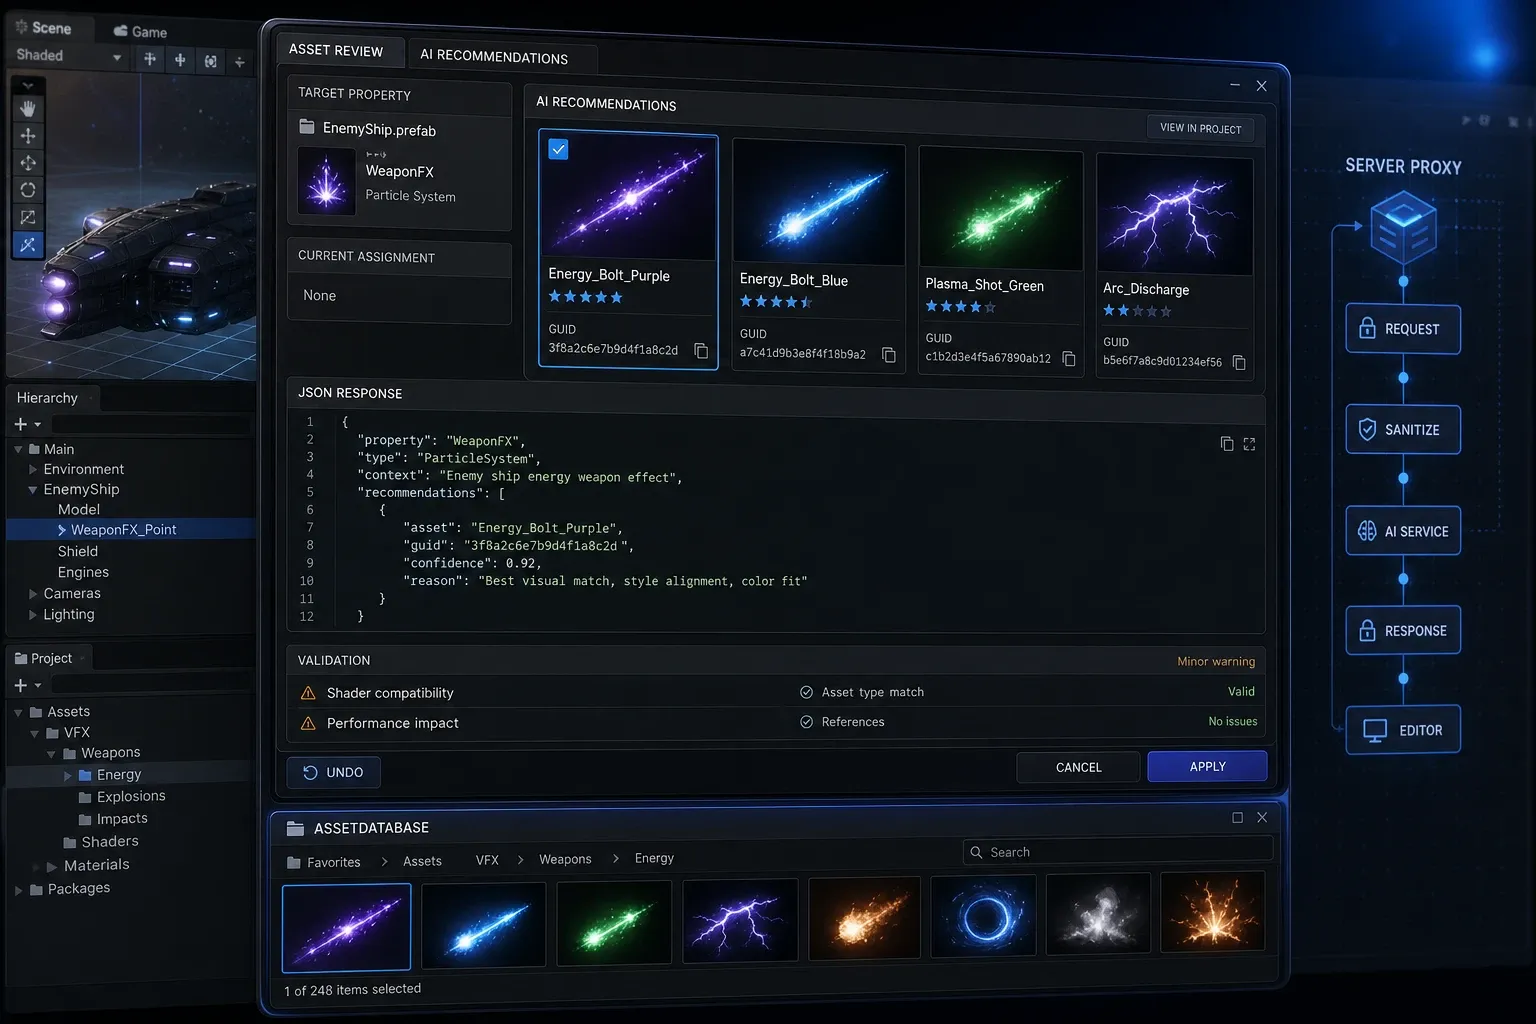This screenshot has height=1024, width=1536.
Task: Click the AssetDatabase Search field
Action: click(x=1117, y=851)
